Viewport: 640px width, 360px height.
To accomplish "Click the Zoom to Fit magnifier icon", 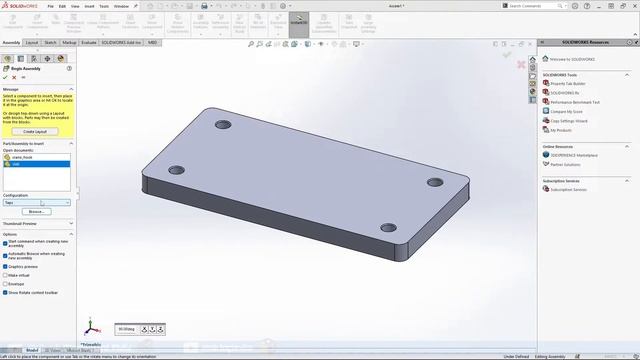I will tap(251, 44).
